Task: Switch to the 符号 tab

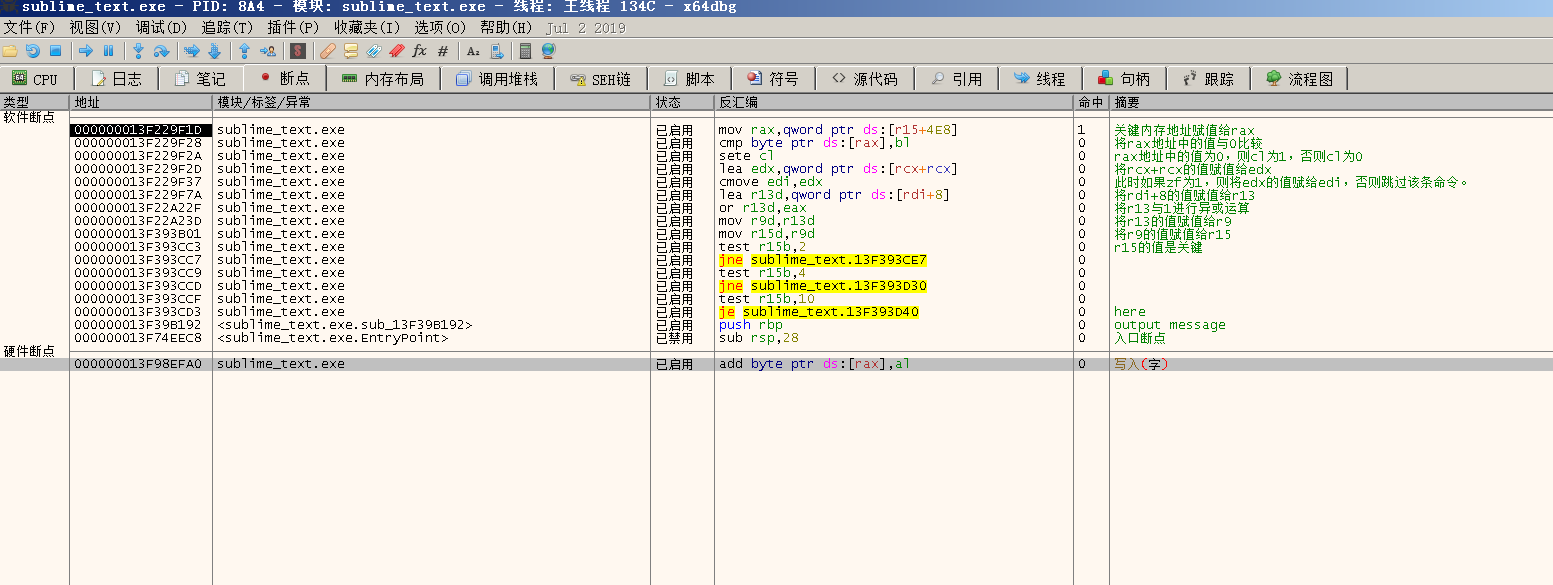Action: pos(773,79)
